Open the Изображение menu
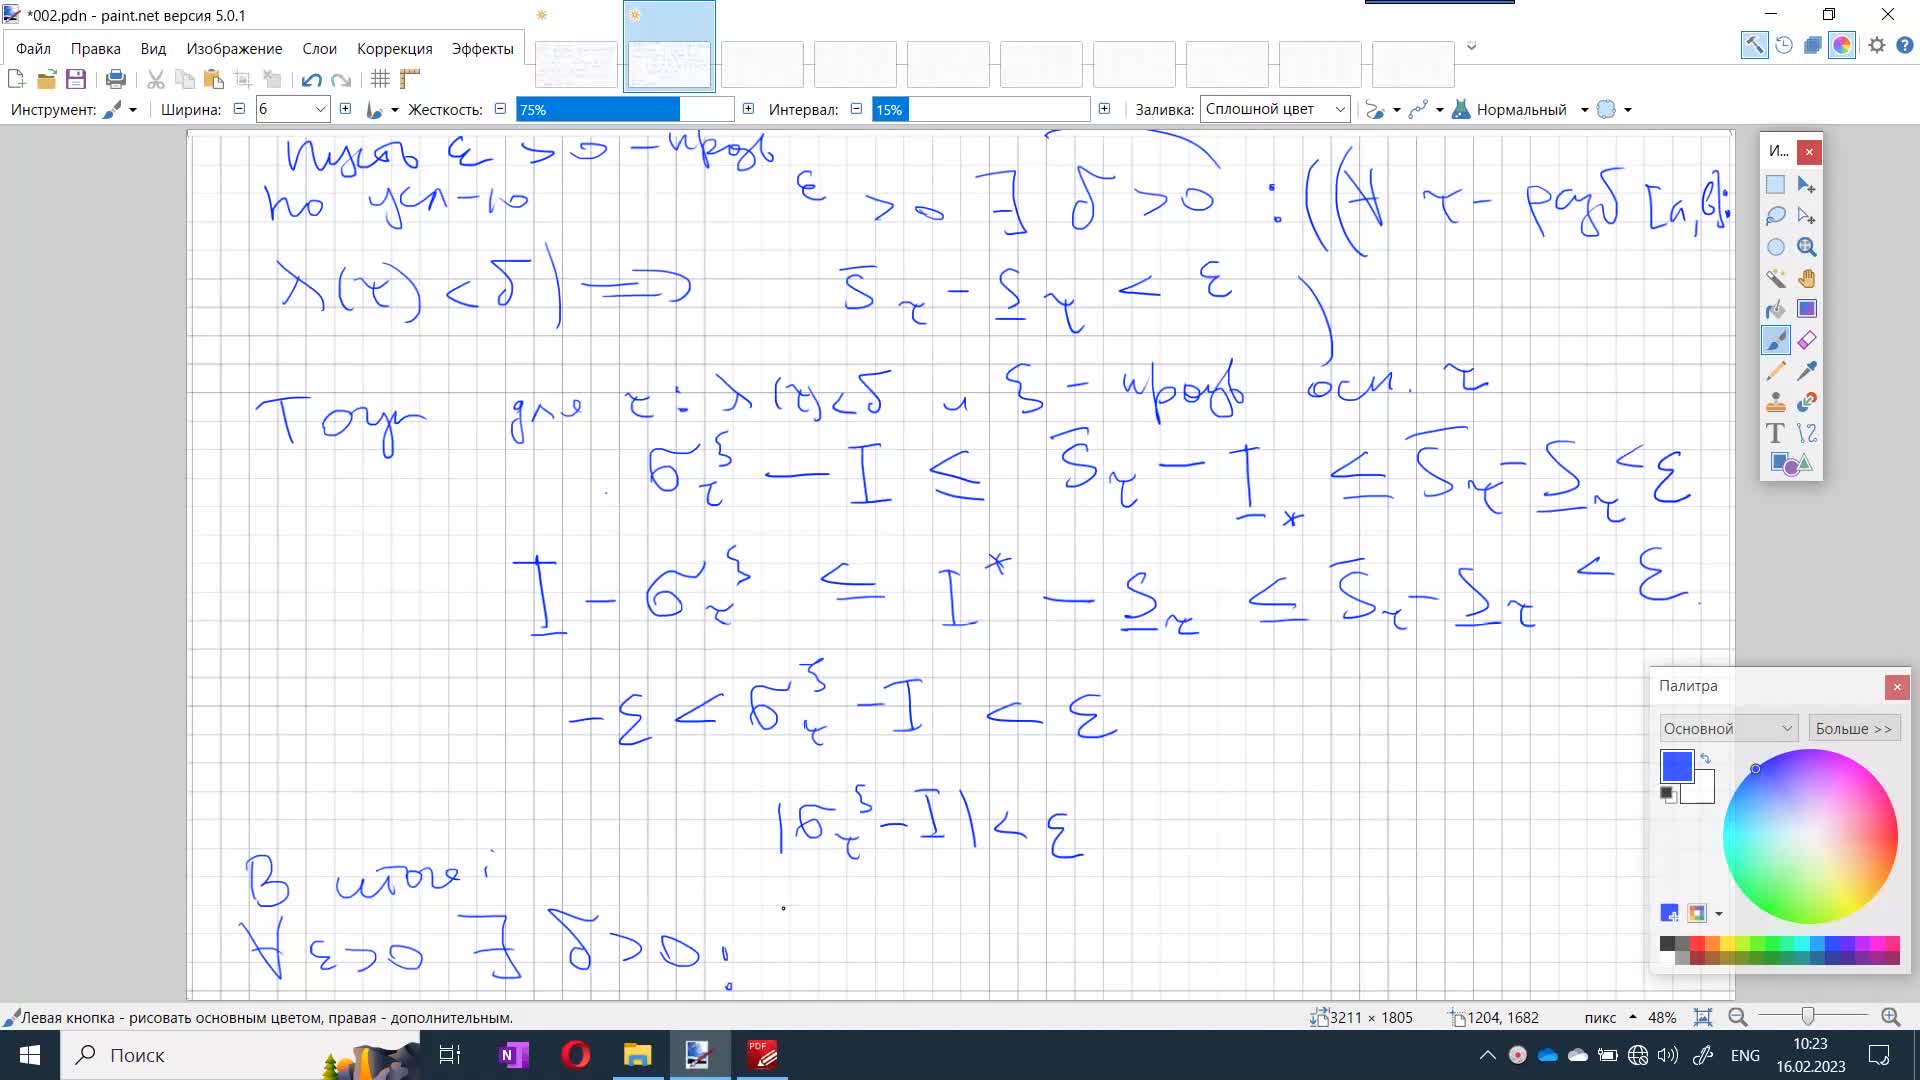 234,48
